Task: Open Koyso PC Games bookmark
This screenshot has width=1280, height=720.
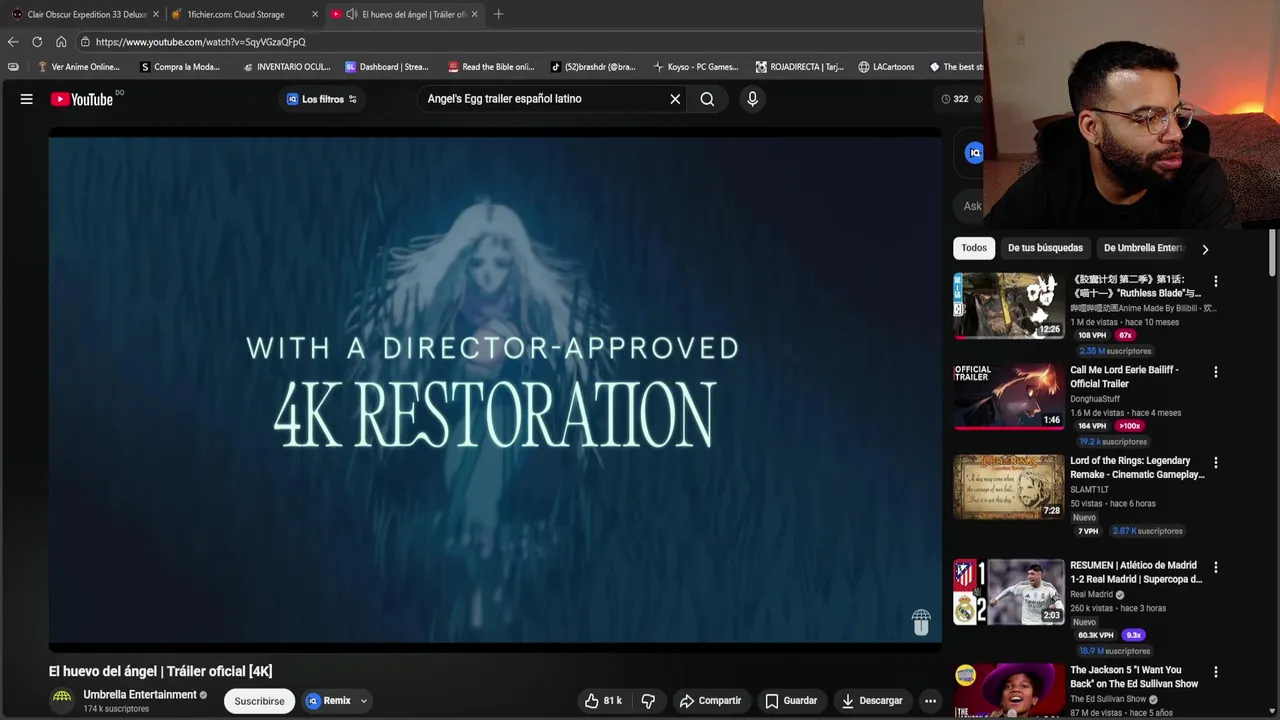Action: pos(696,67)
